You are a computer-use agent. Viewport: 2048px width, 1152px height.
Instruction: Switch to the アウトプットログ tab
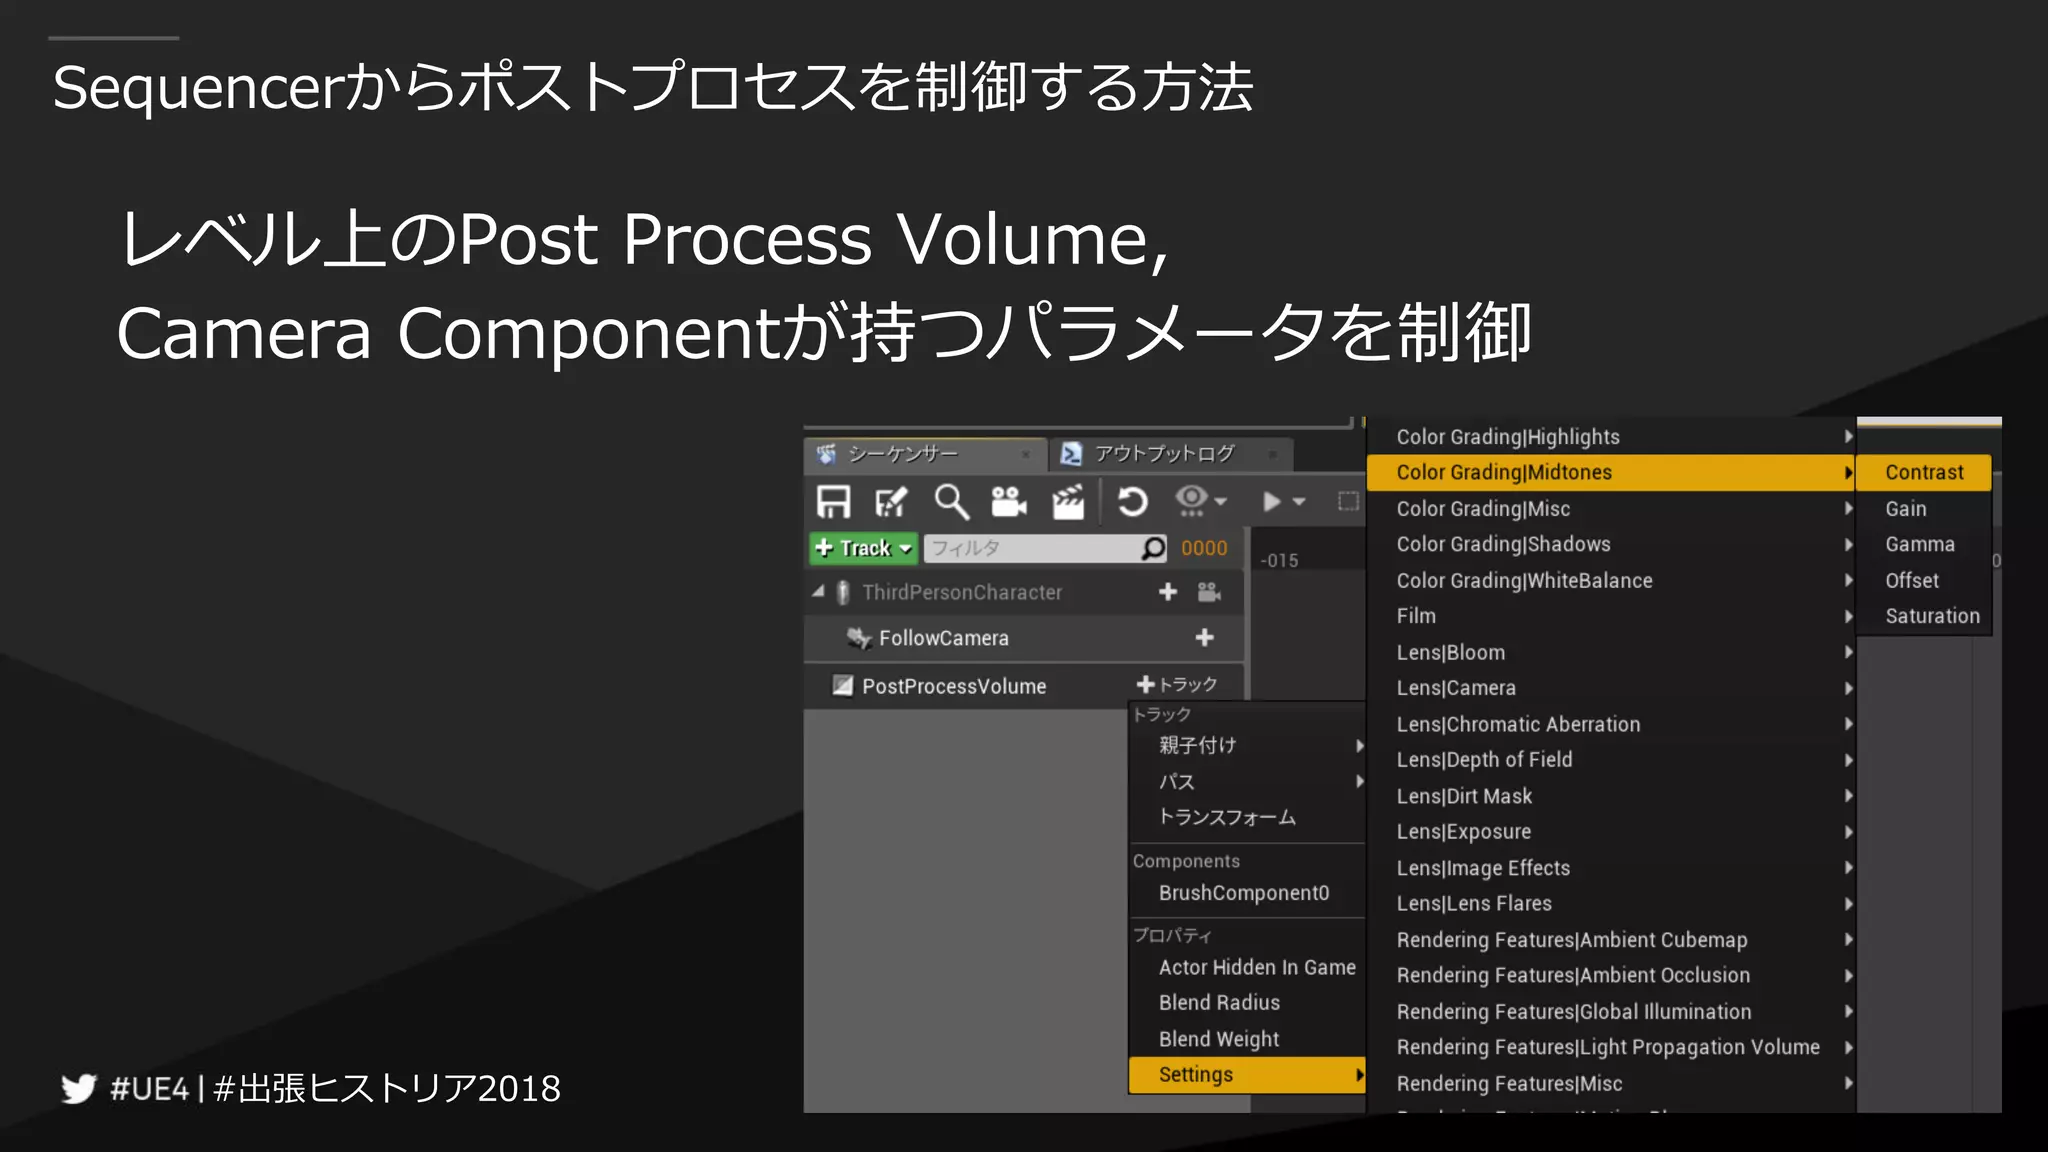pos(1164,454)
